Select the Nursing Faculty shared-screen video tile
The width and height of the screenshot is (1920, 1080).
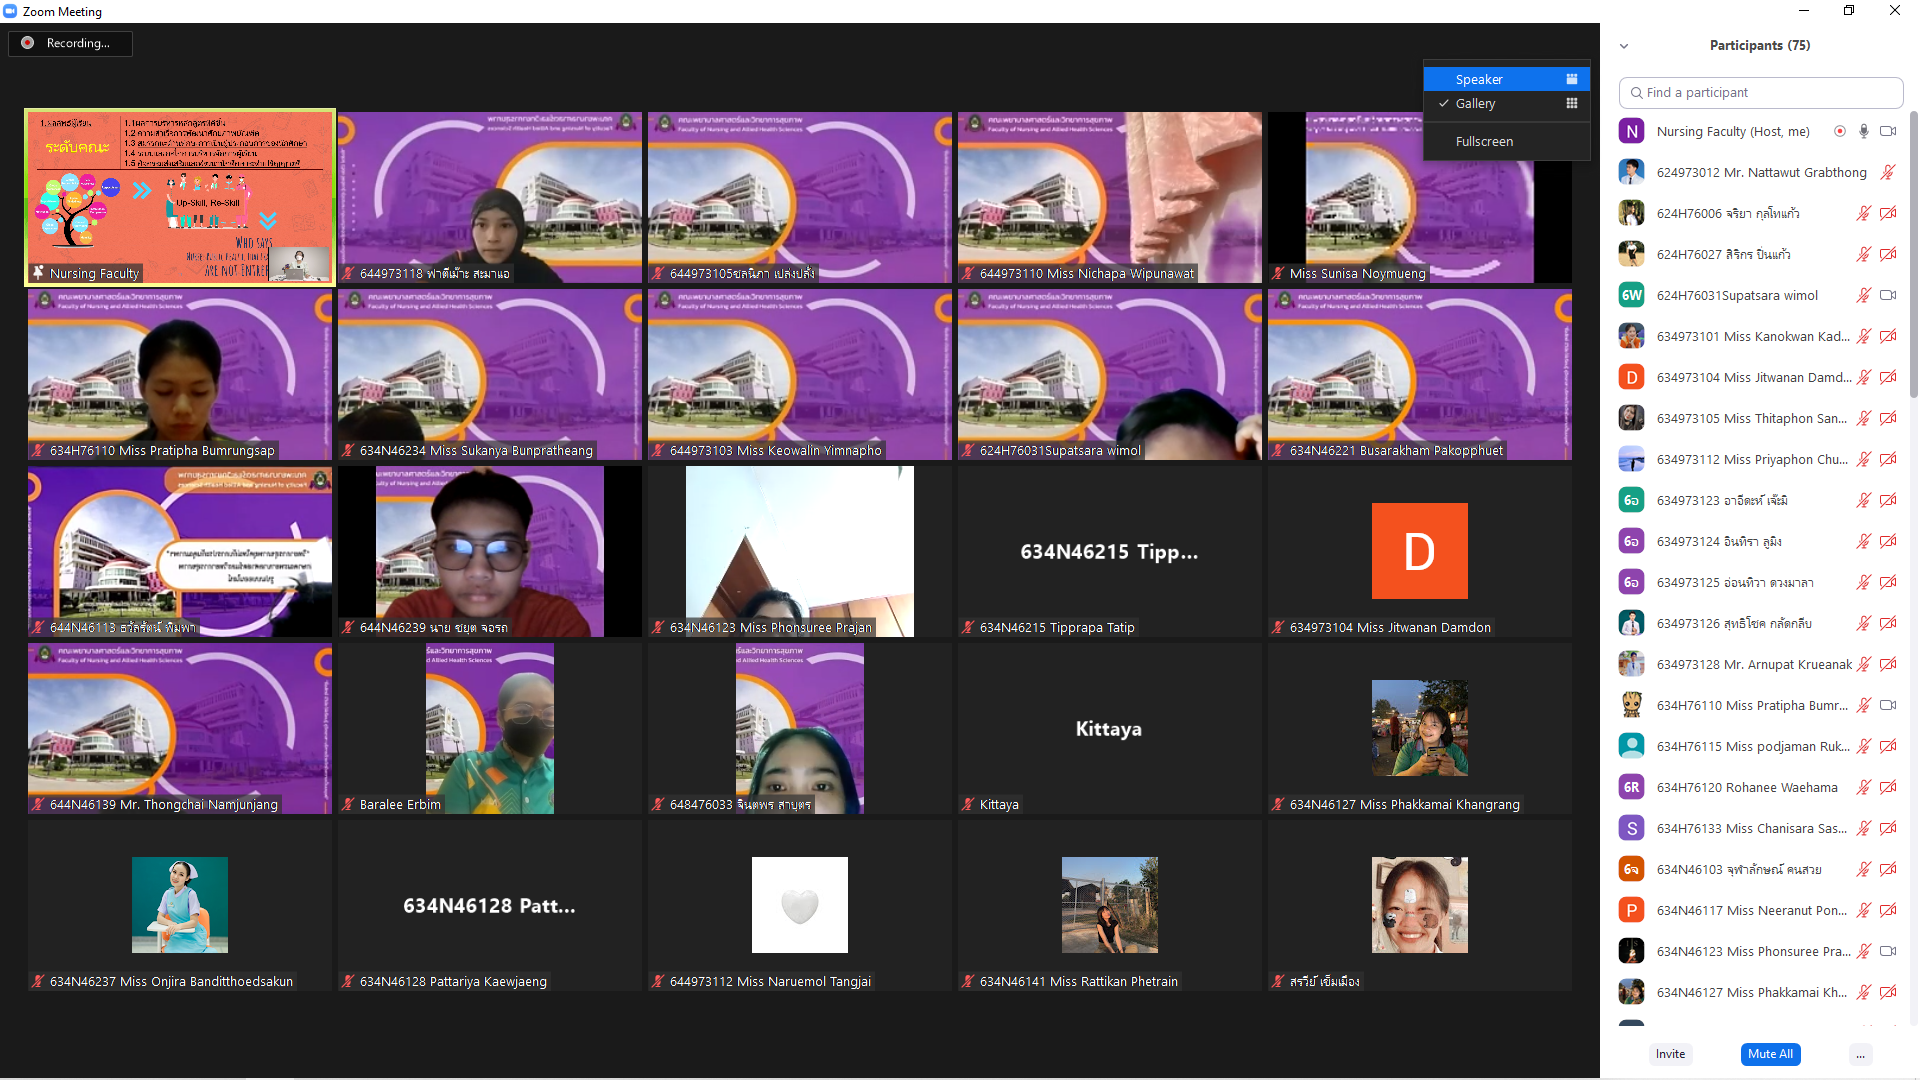point(180,197)
